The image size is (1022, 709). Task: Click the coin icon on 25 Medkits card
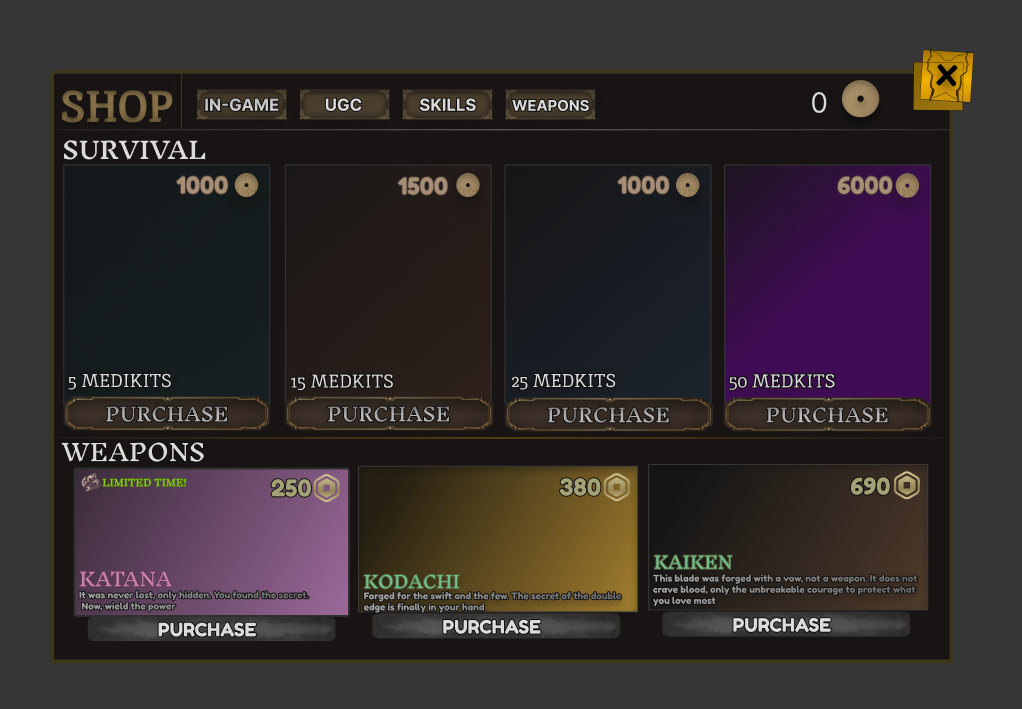point(687,185)
